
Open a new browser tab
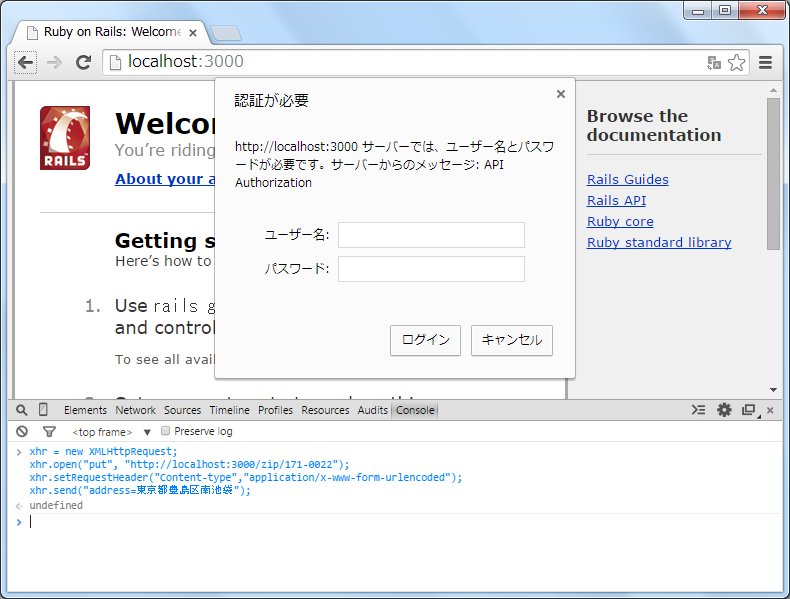coord(225,33)
